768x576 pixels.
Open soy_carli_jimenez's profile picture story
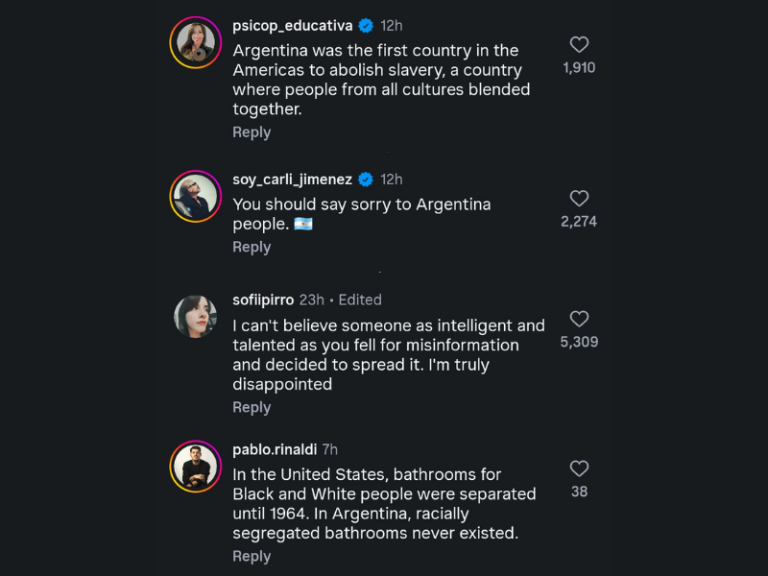195,196
